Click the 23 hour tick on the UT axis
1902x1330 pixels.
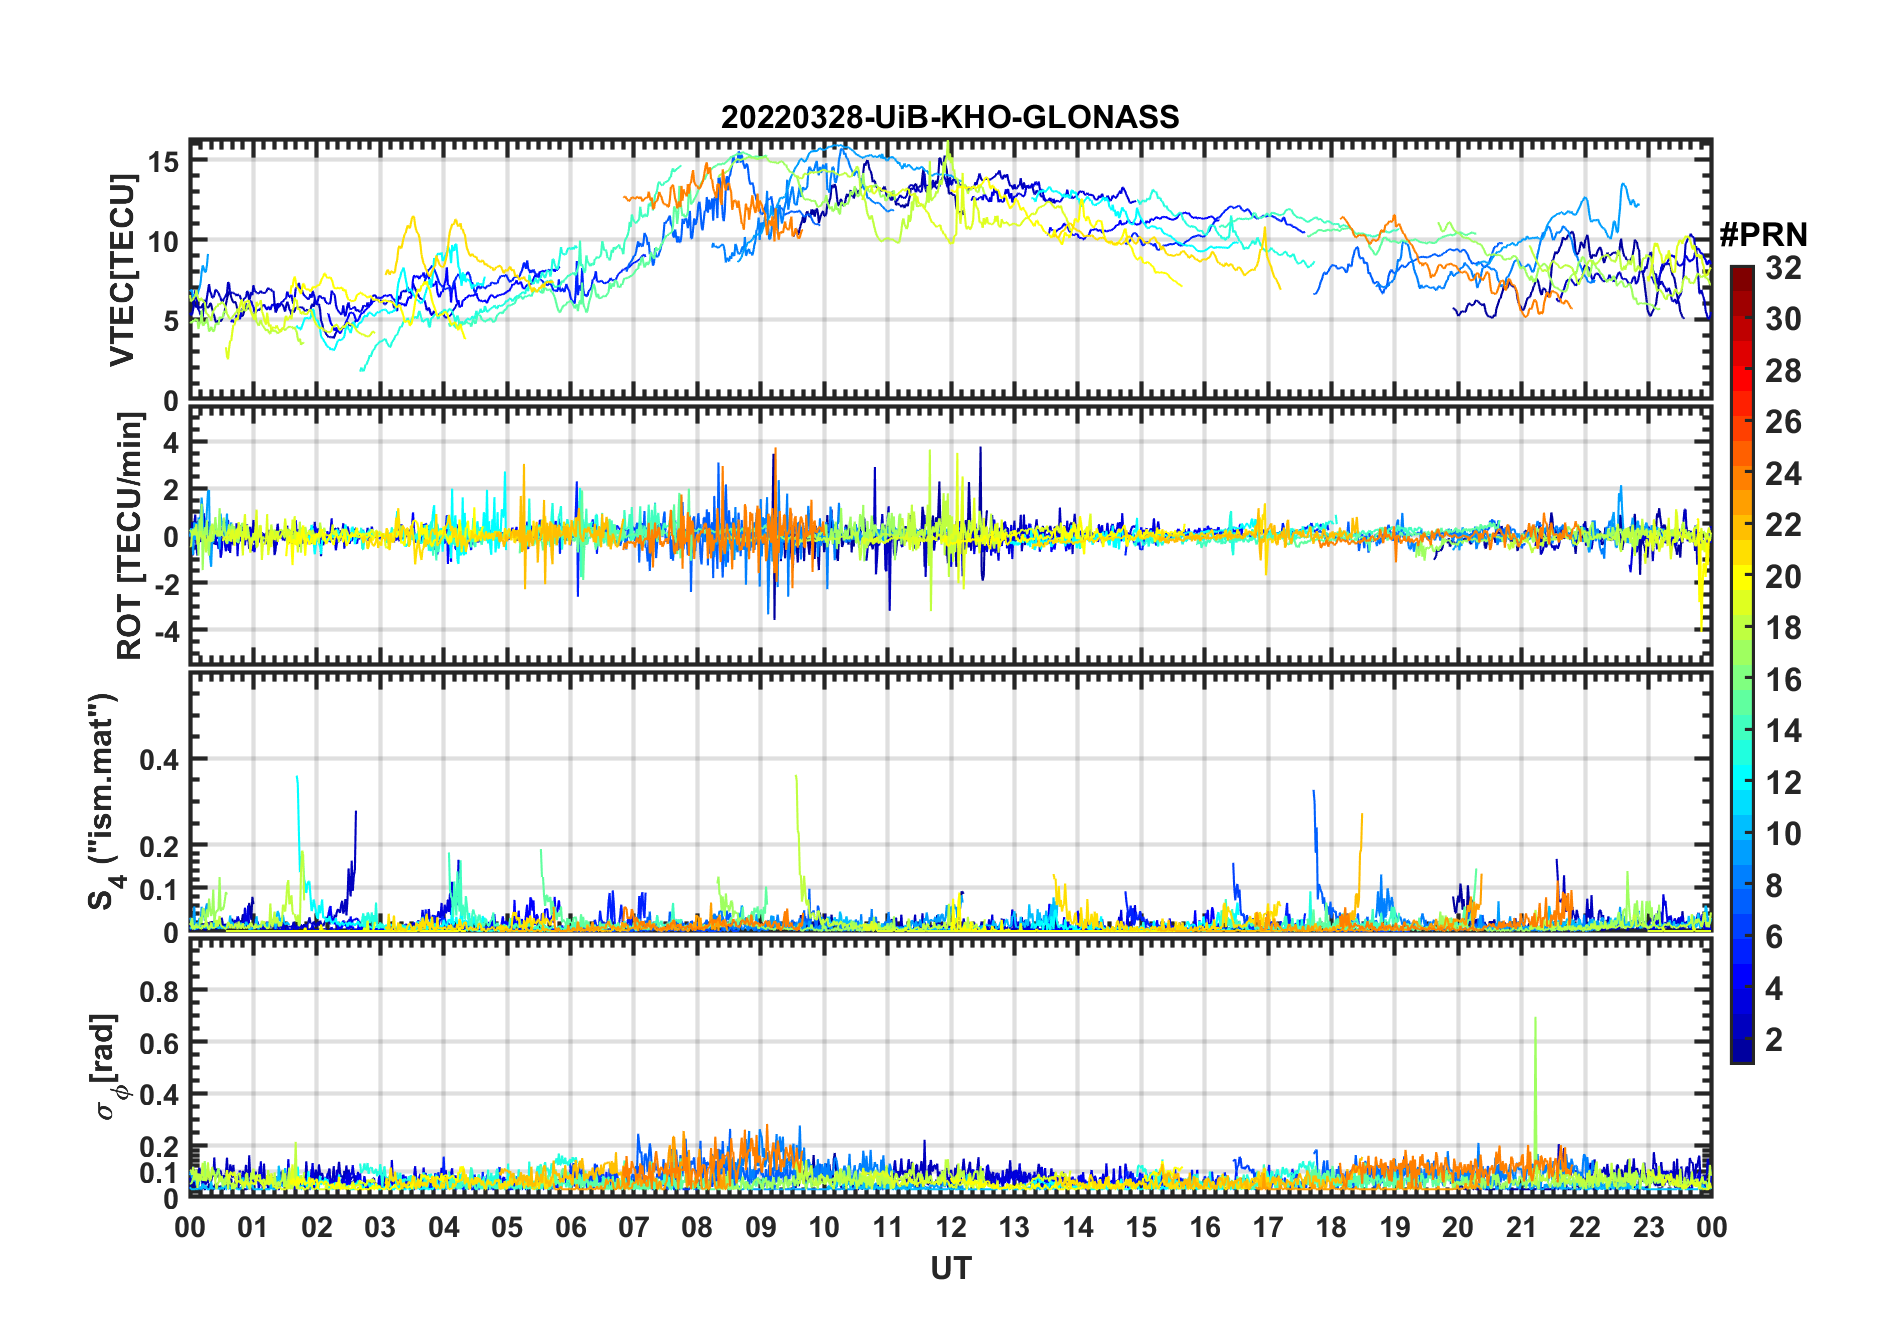coord(1648,1227)
